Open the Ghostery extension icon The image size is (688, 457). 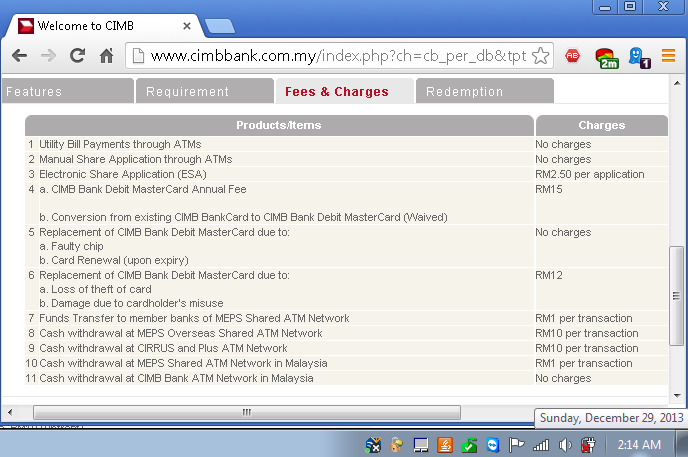pyautogui.click(x=639, y=58)
